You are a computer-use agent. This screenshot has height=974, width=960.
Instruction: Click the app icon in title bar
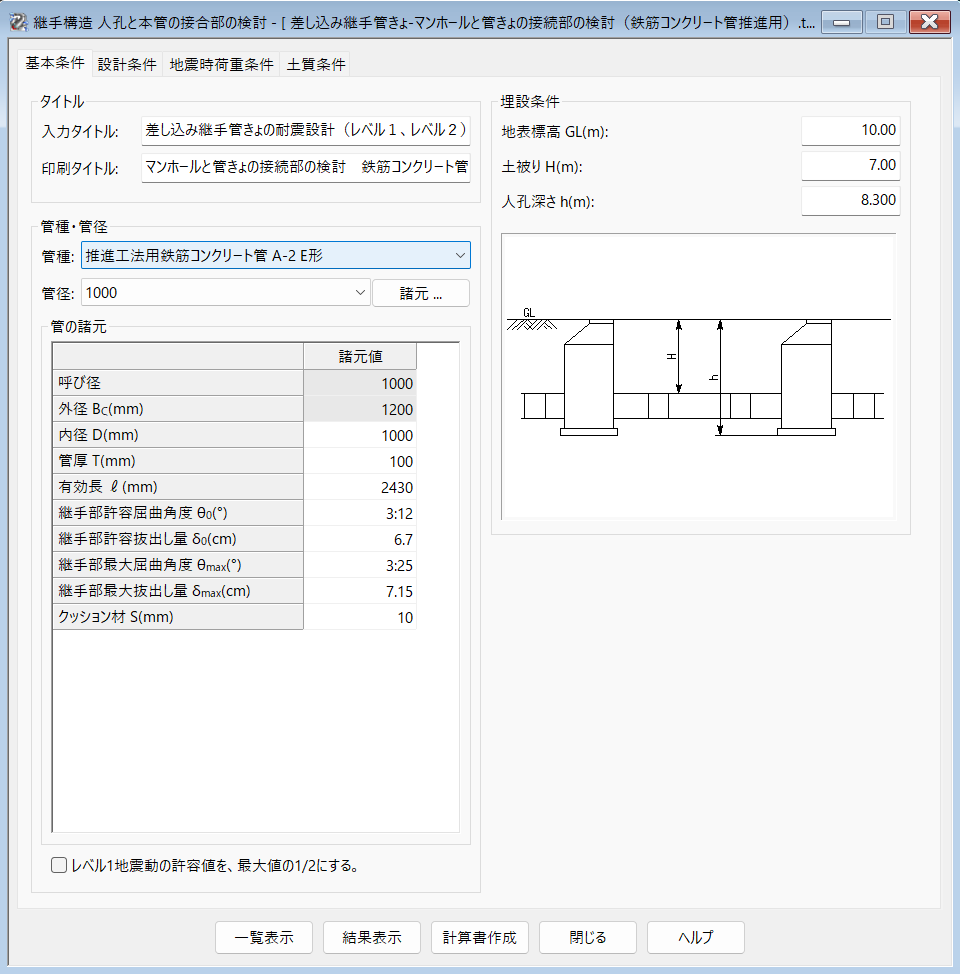18,21
